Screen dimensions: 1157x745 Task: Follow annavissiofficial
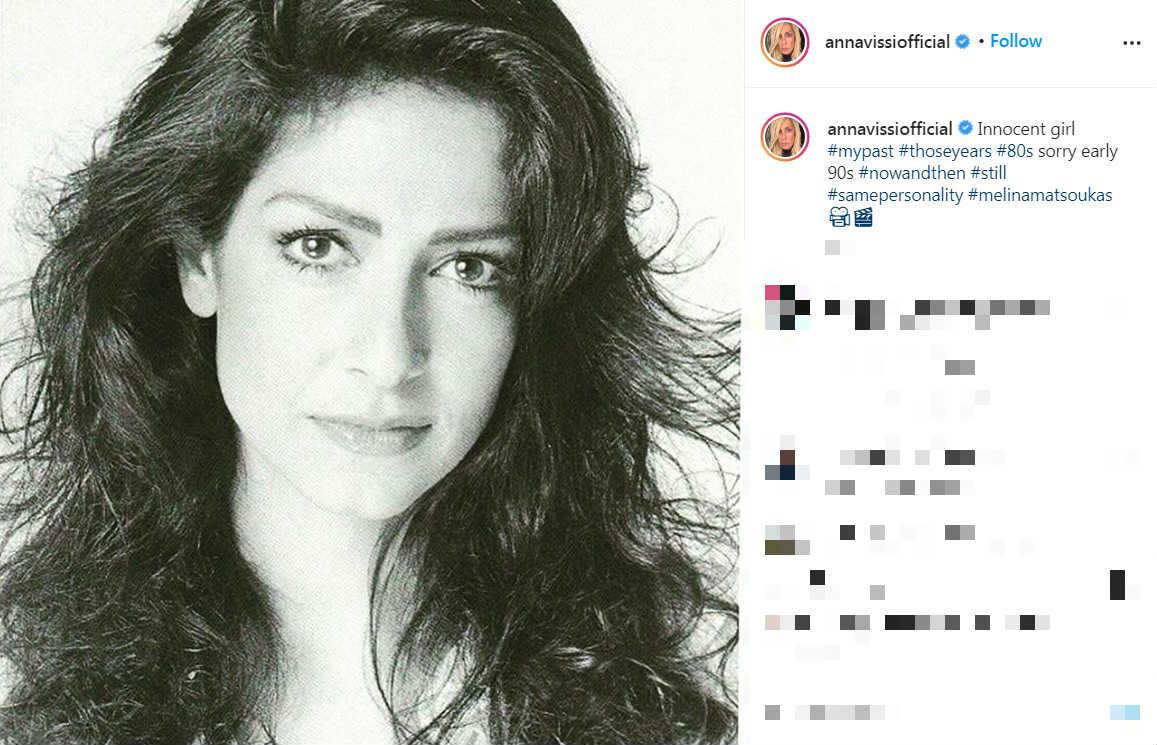(x=1015, y=41)
